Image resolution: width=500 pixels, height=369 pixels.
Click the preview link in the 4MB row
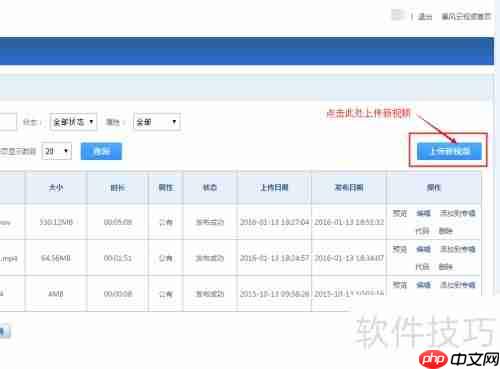(x=400, y=285)
